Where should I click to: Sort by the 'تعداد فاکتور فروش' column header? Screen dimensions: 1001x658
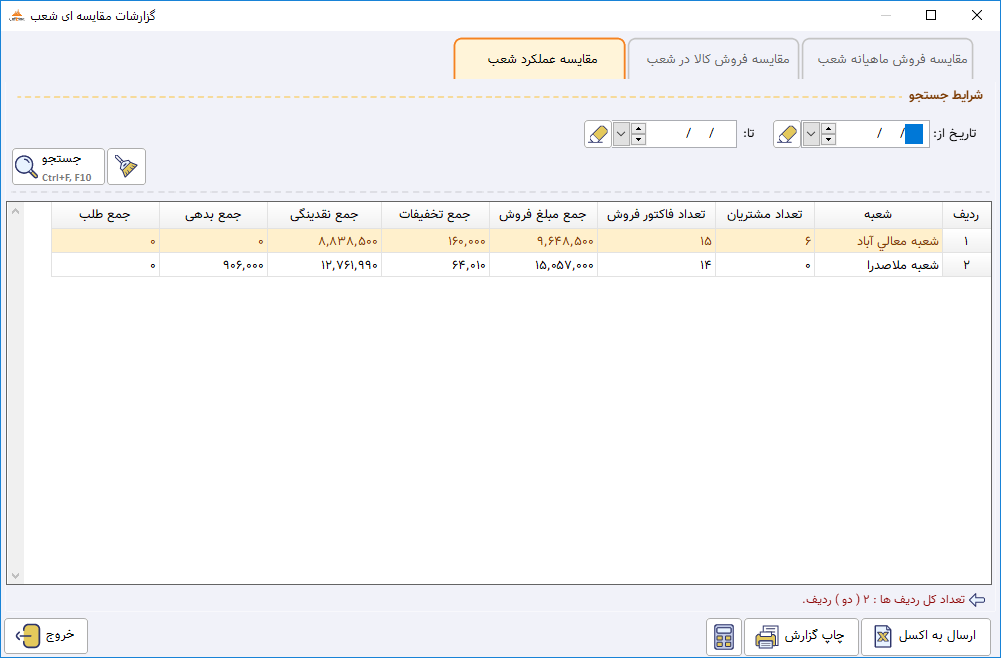tap(656, 215)
